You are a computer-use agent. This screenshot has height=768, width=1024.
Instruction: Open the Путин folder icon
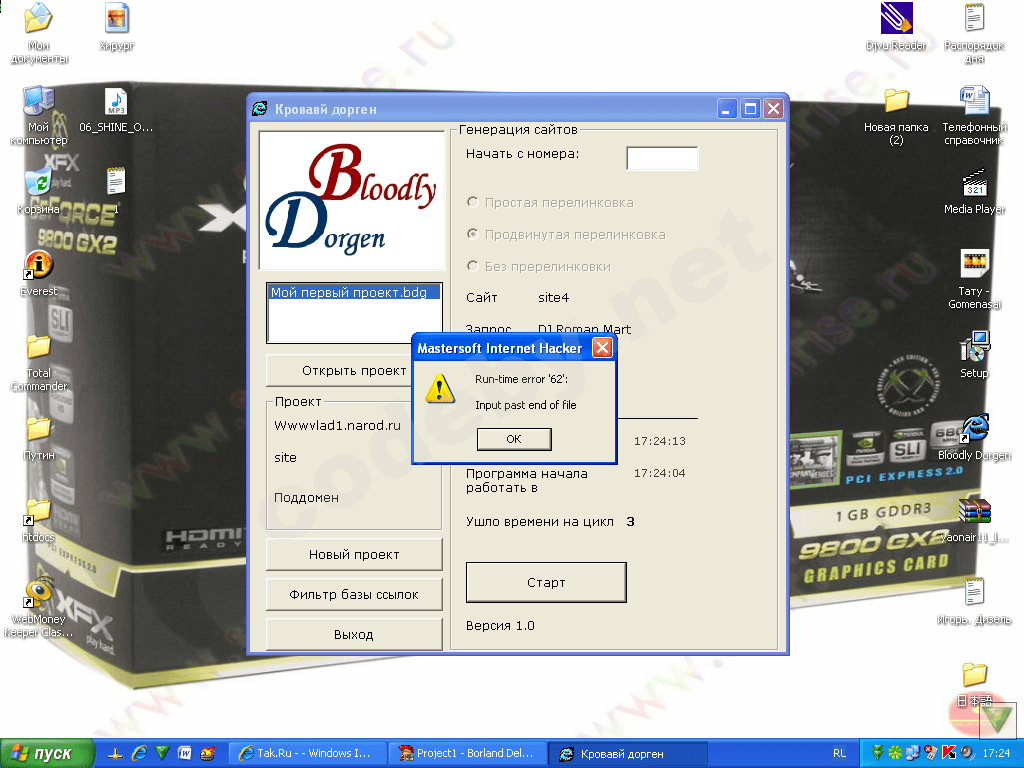39,438
